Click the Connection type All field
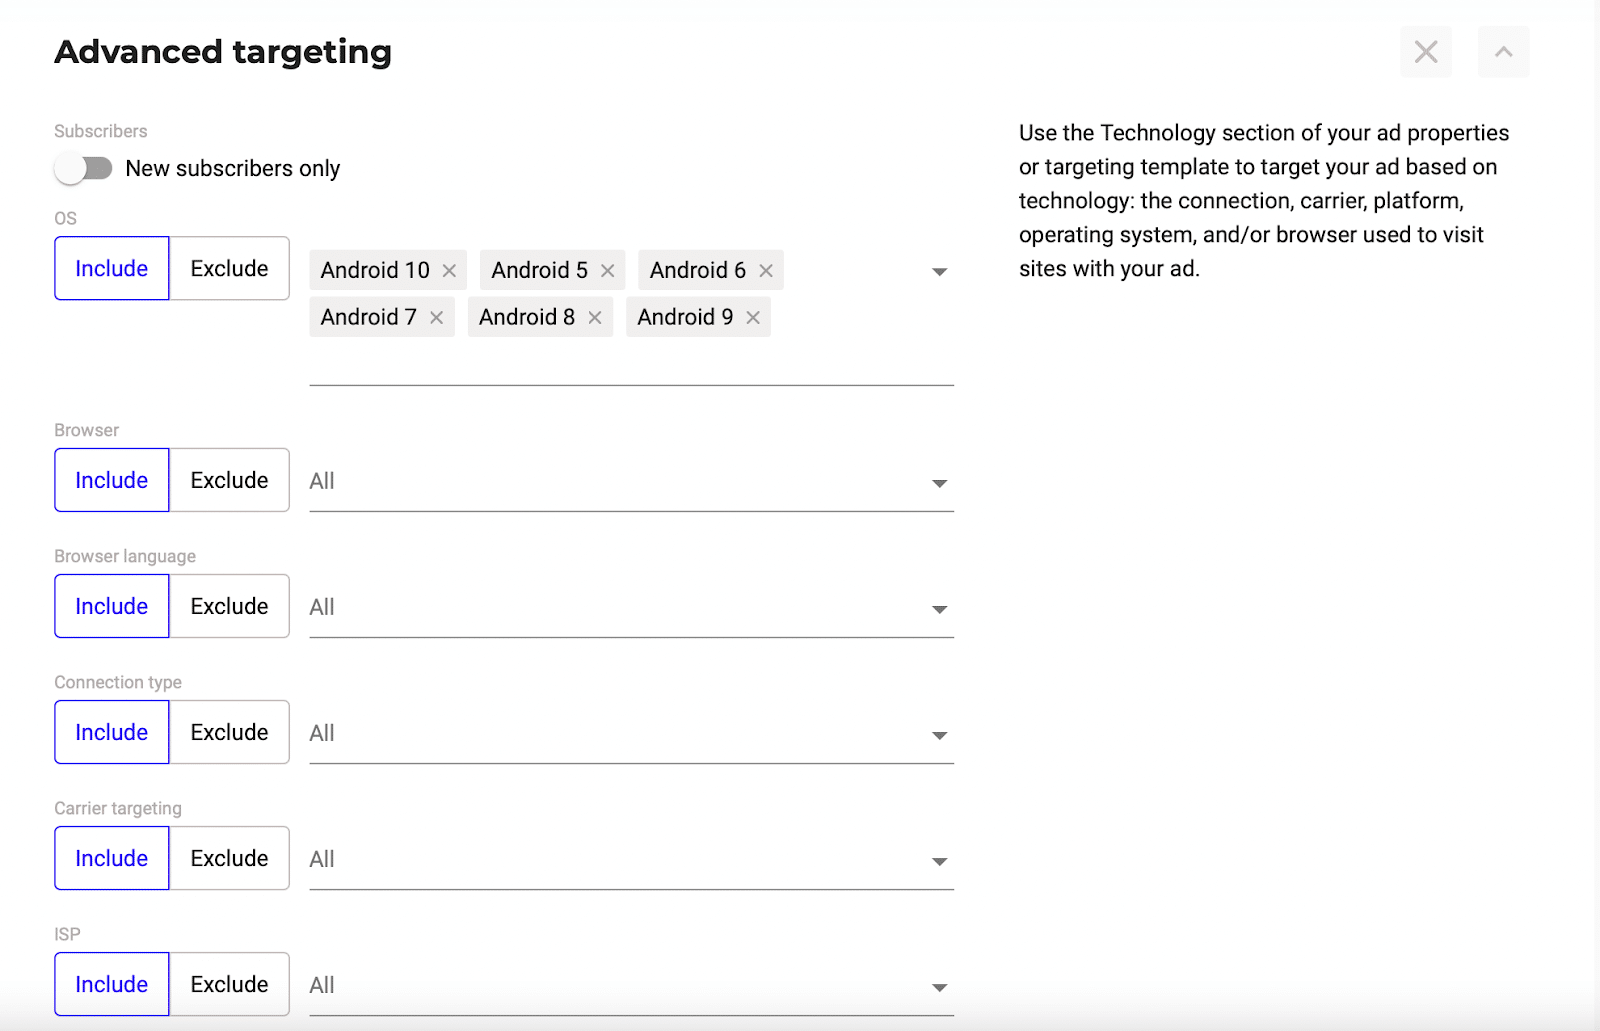Image resolution: width=1600 pixels, height=1031 pixels. tap(631, 733)
